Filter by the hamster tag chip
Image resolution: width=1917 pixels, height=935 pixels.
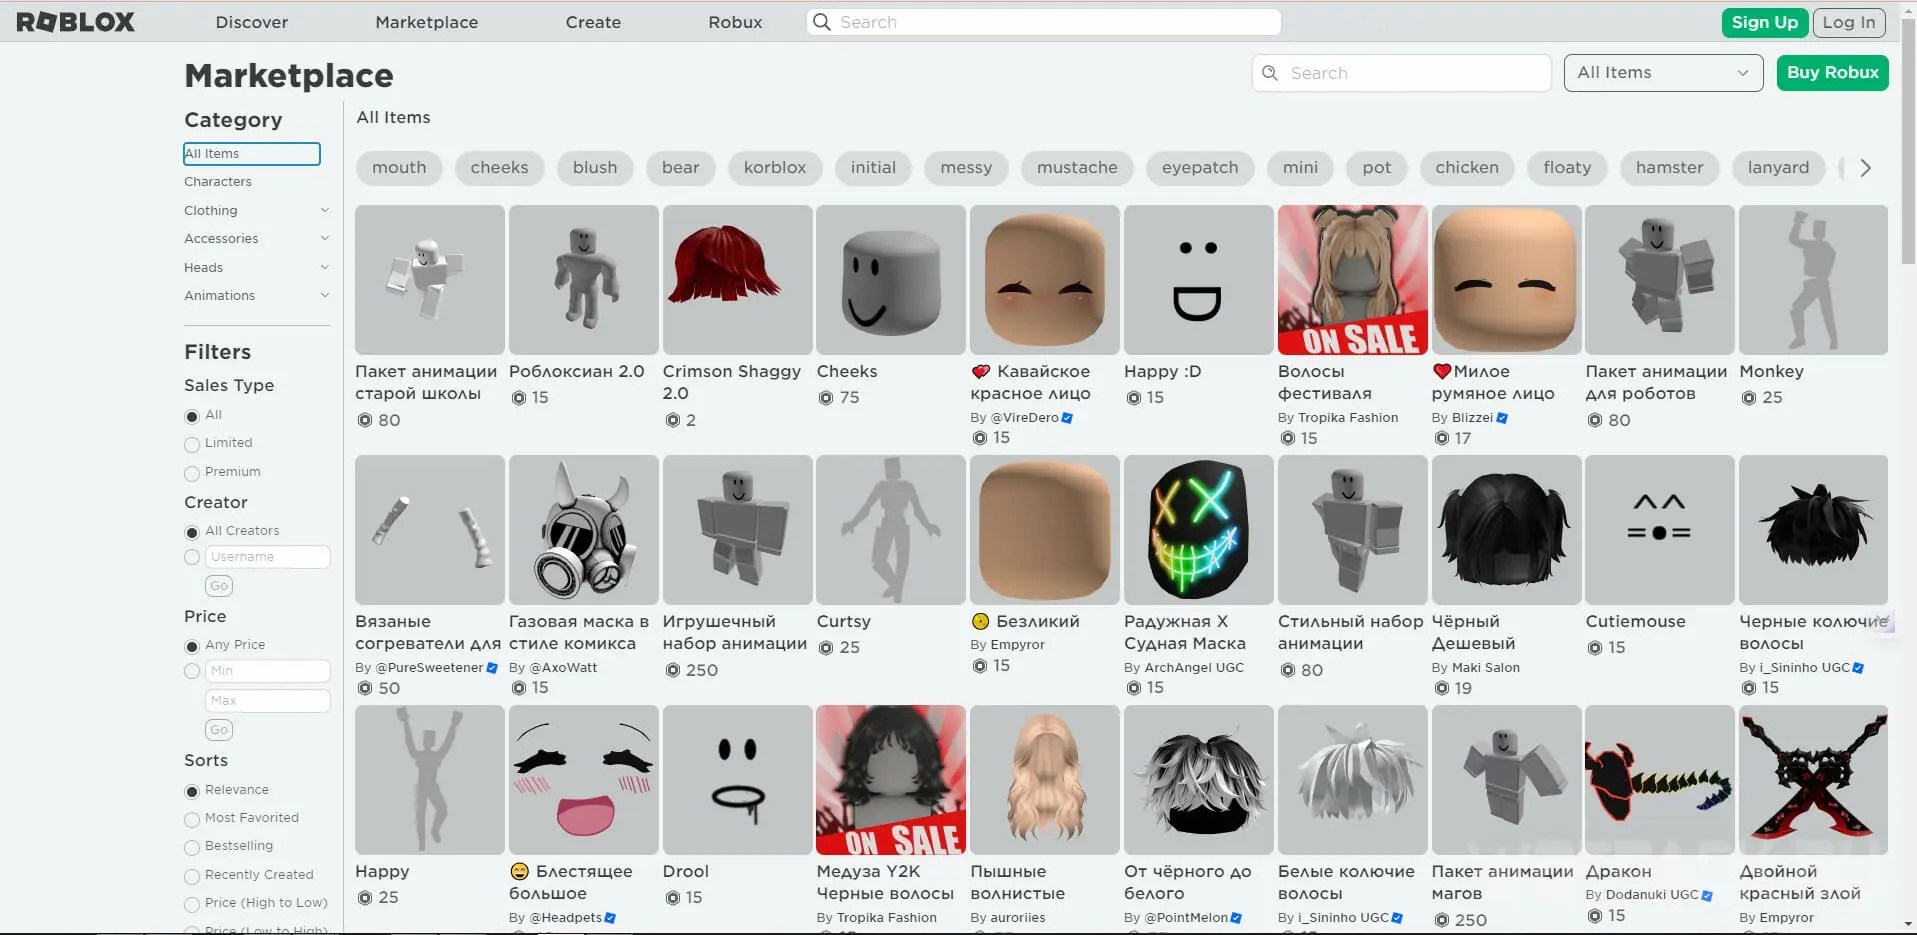pos(1669,168)
